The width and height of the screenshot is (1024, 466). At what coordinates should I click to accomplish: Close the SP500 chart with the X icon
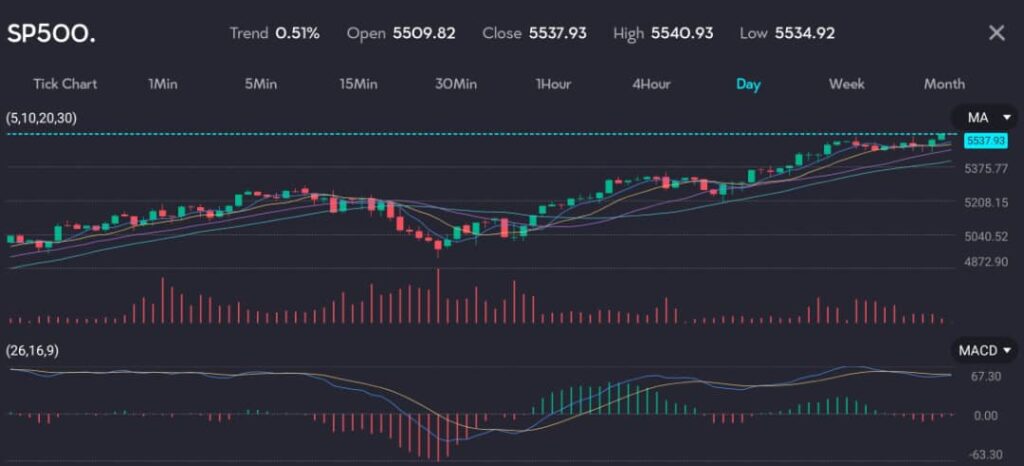996,33
